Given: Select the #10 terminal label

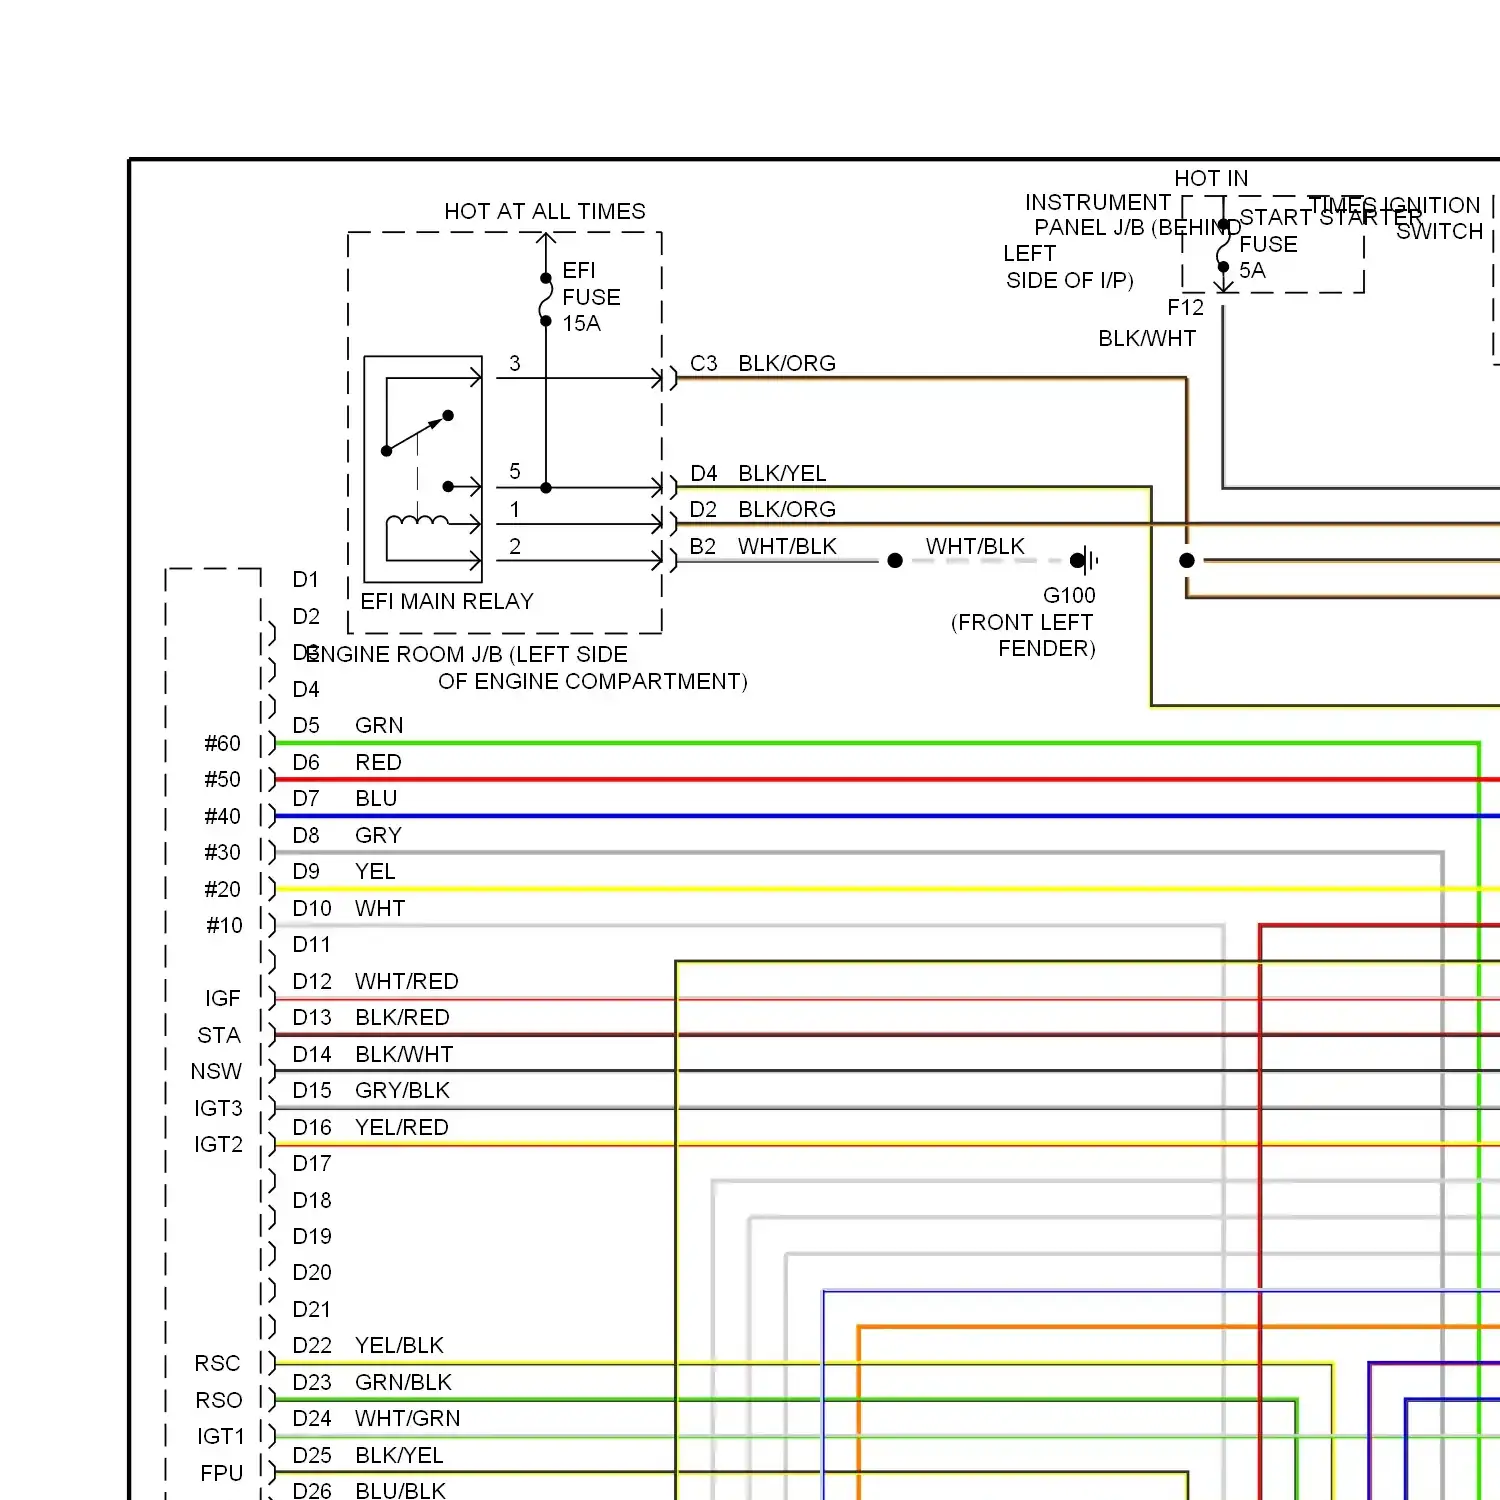Looking at the screenshot, I should (x=224, y=925).
